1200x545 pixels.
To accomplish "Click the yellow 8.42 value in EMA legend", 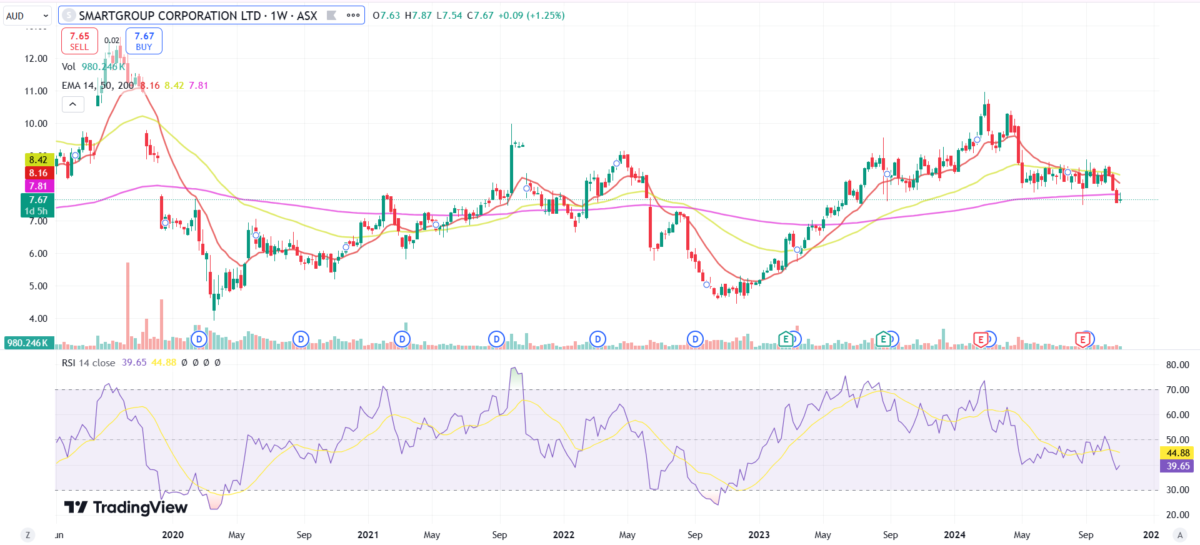I will (x=172, y=86).
